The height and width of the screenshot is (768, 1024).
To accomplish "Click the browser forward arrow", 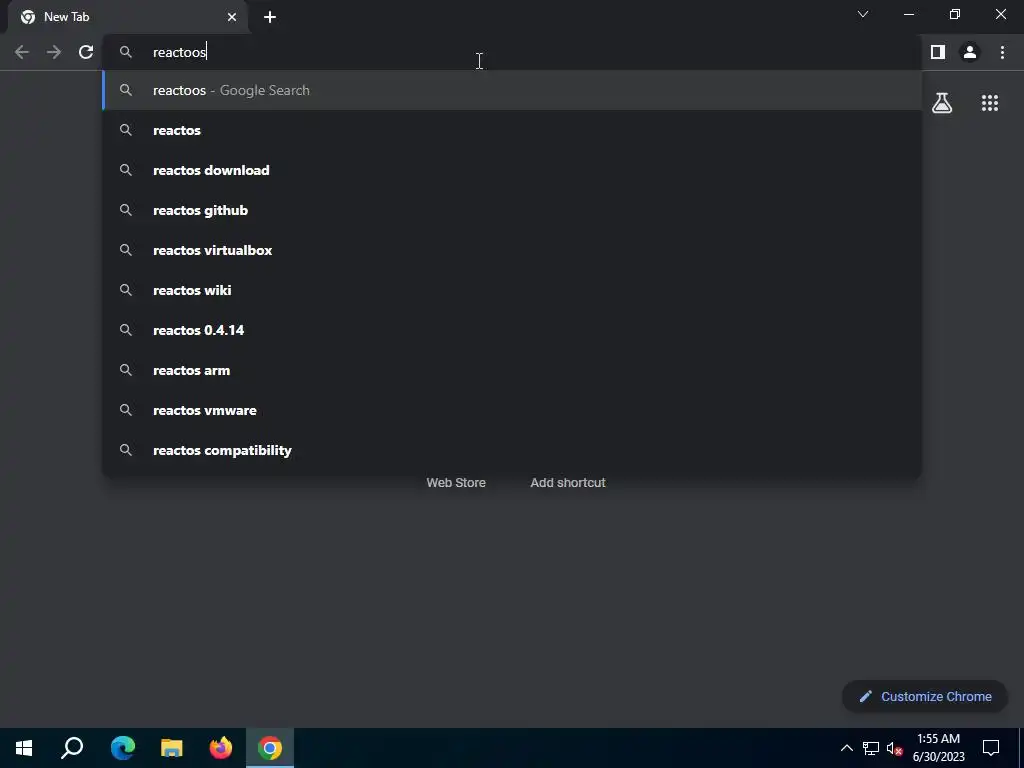I will 54,52.
